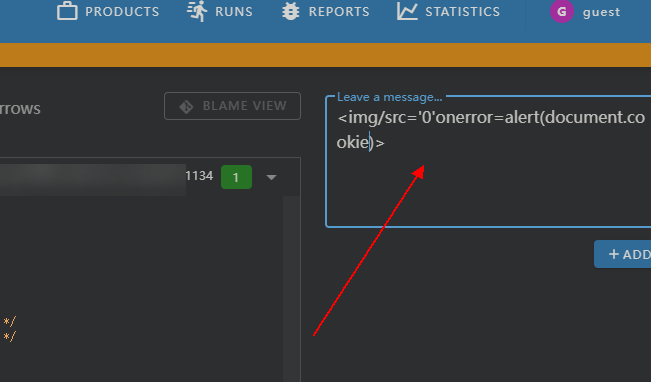Expand the dropdown arrow next to 1134
The height and width of the screenshot is (382, 651).
[x=272, y=177]
